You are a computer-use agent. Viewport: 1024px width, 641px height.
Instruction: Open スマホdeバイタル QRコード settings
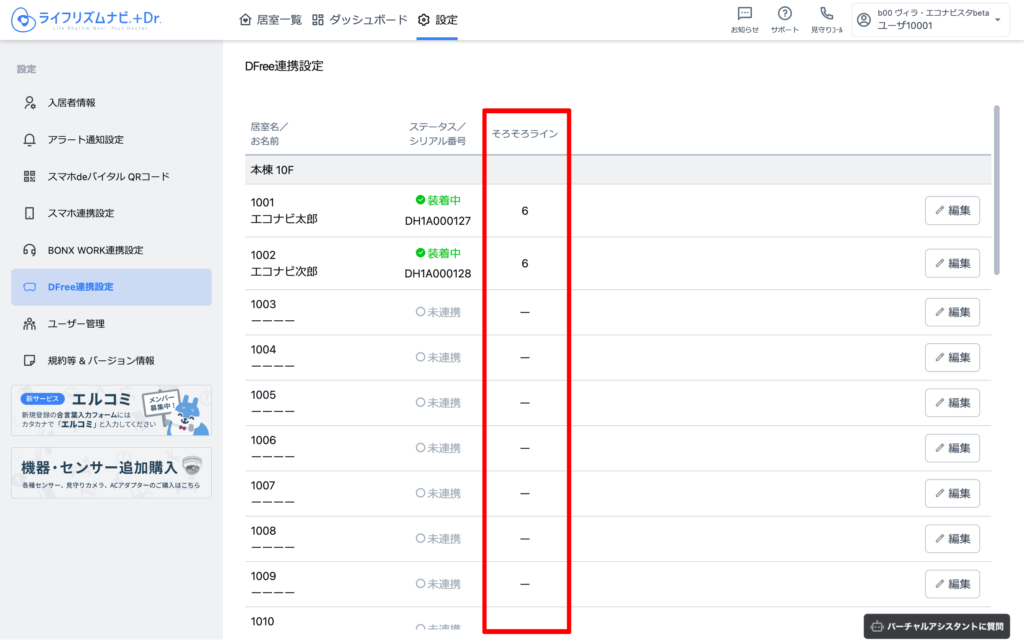pyautogui.click(x=111, y=176)
